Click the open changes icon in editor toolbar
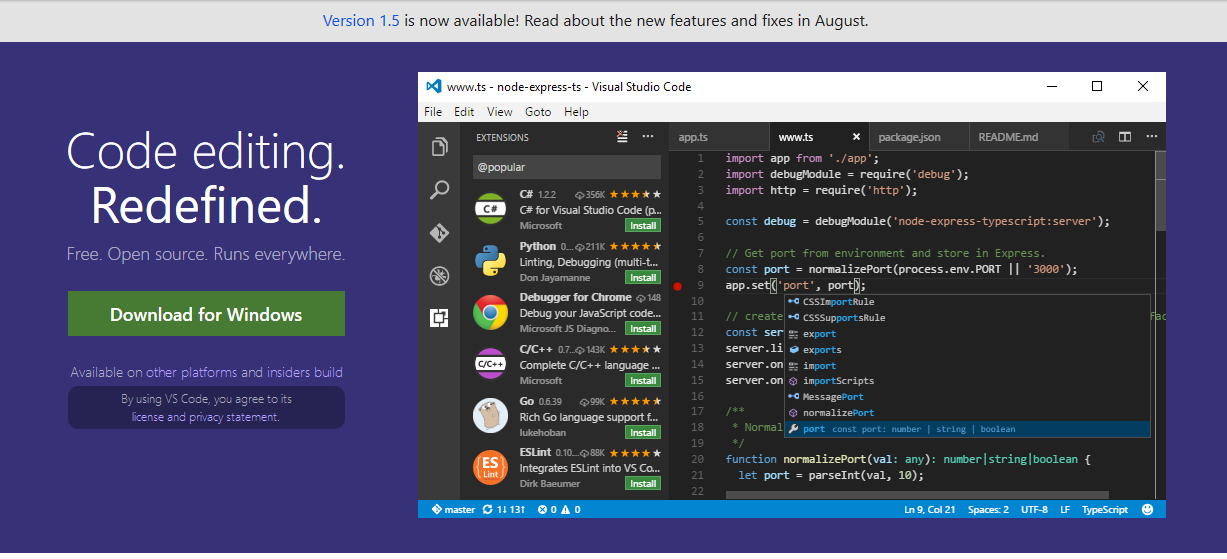Viewport: 1227px width, 559px height. (1098, 137)
